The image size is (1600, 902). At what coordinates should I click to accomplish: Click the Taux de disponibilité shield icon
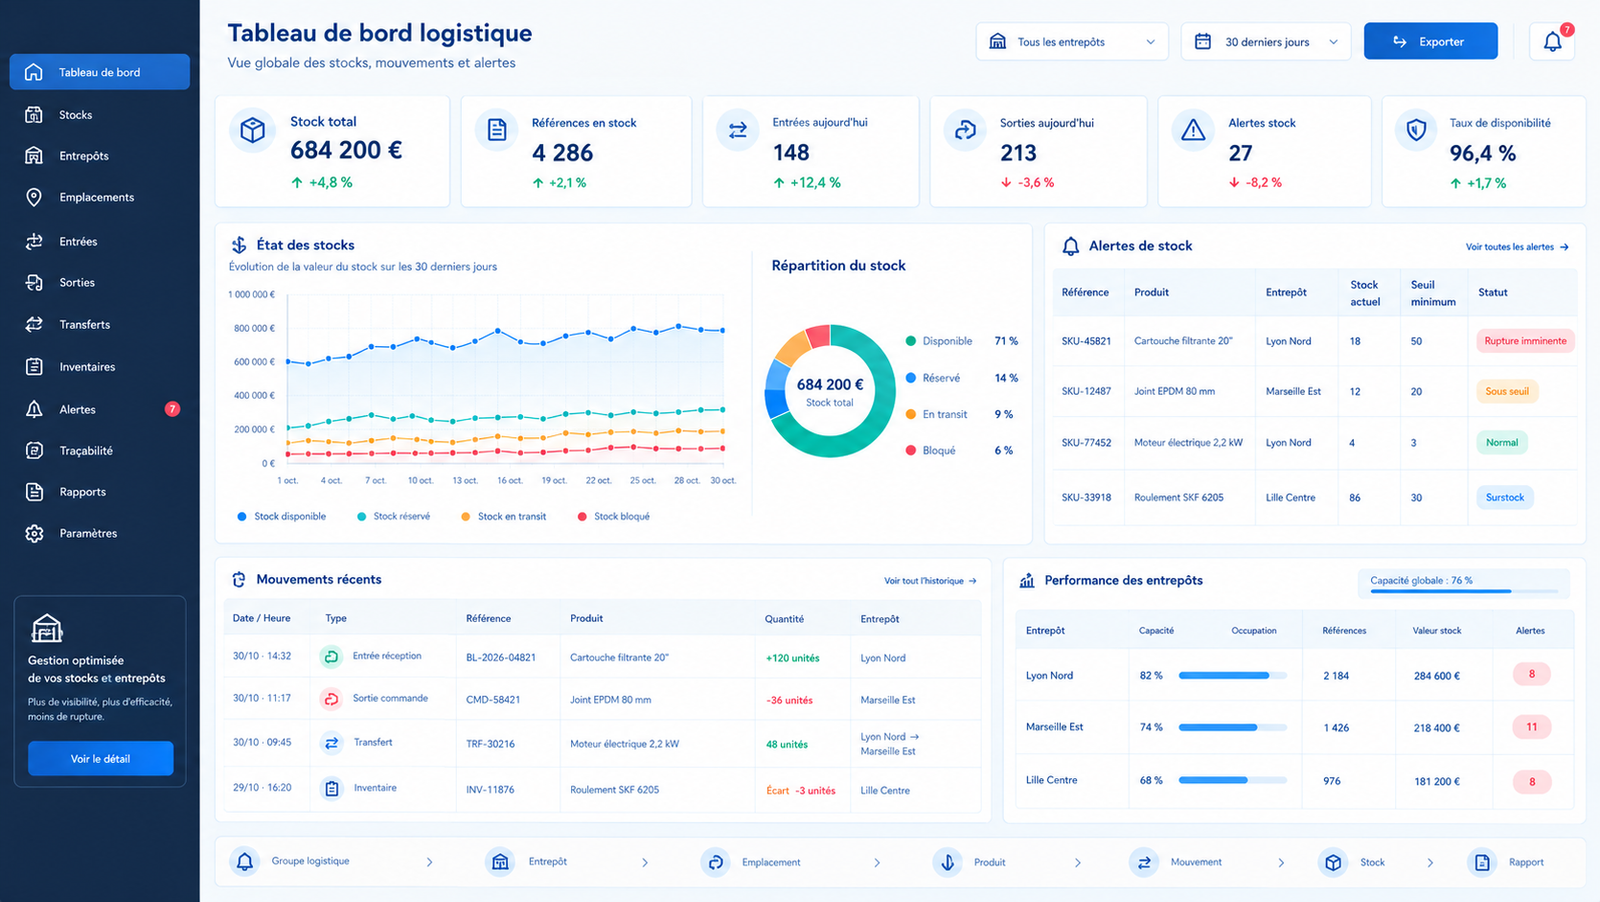point(1416,130)
